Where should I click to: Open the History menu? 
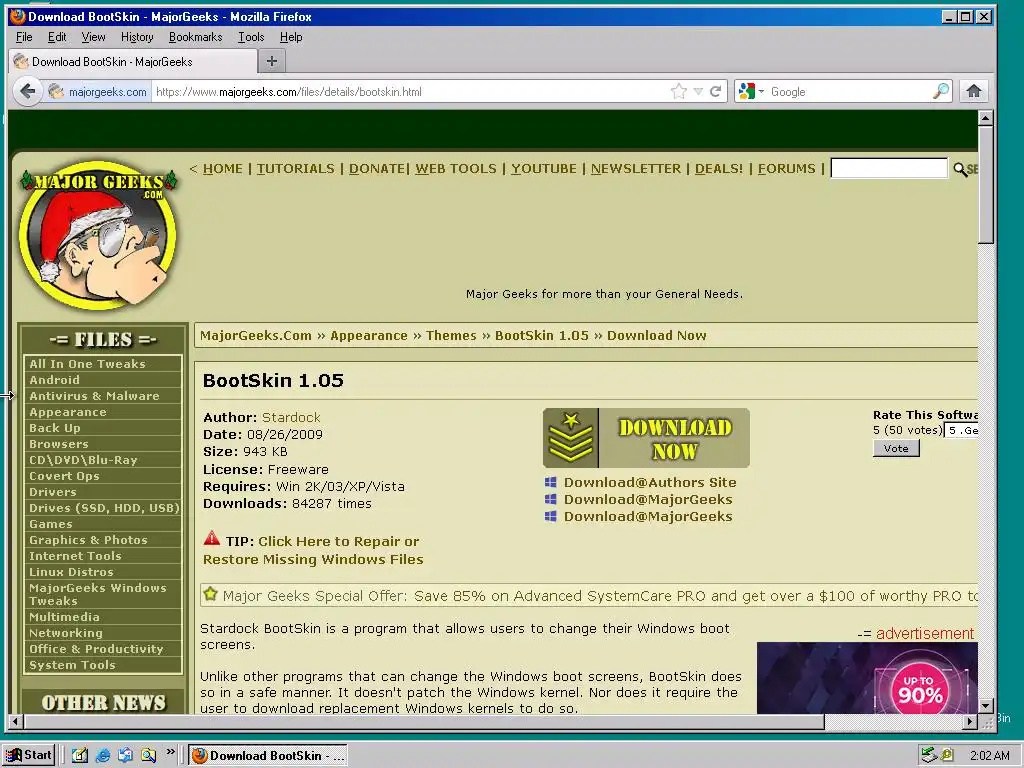[137, 37]
